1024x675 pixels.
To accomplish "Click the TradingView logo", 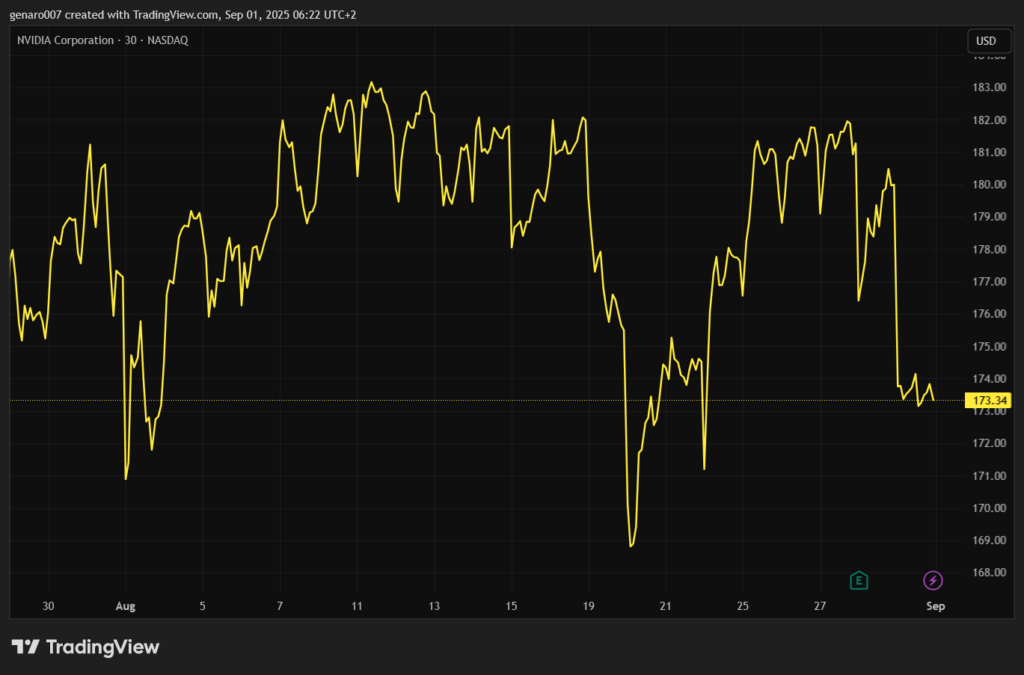I will pos(85,647).
